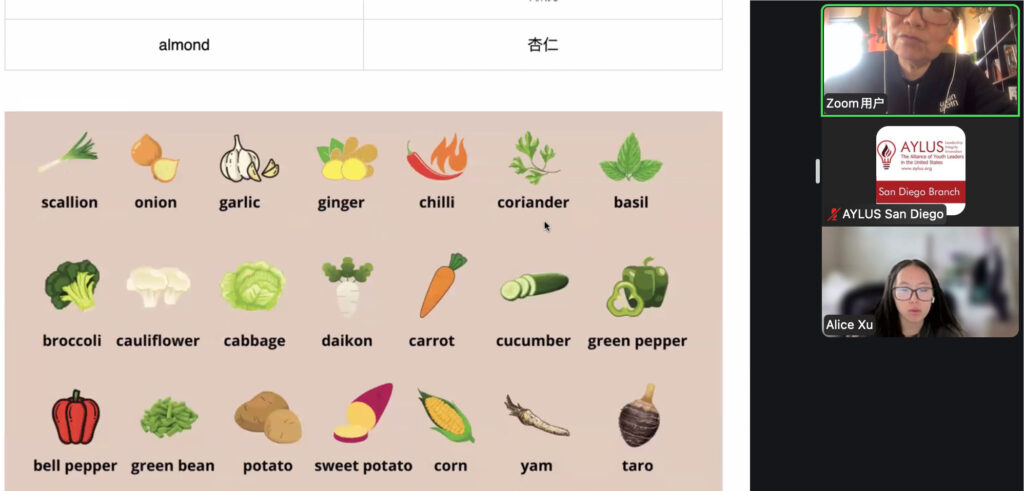Click the daikon radish icon
The image size is (1024, 491).
pos(347,287)
